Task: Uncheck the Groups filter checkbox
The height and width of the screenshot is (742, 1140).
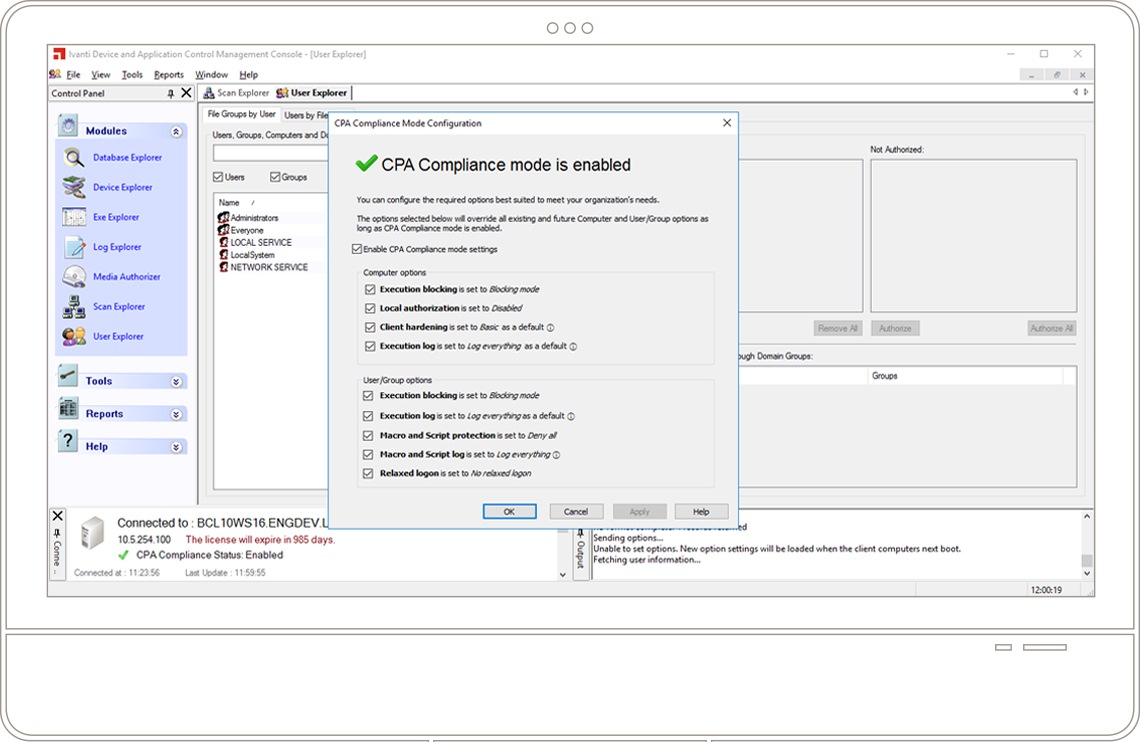Action: click(275, 177)
